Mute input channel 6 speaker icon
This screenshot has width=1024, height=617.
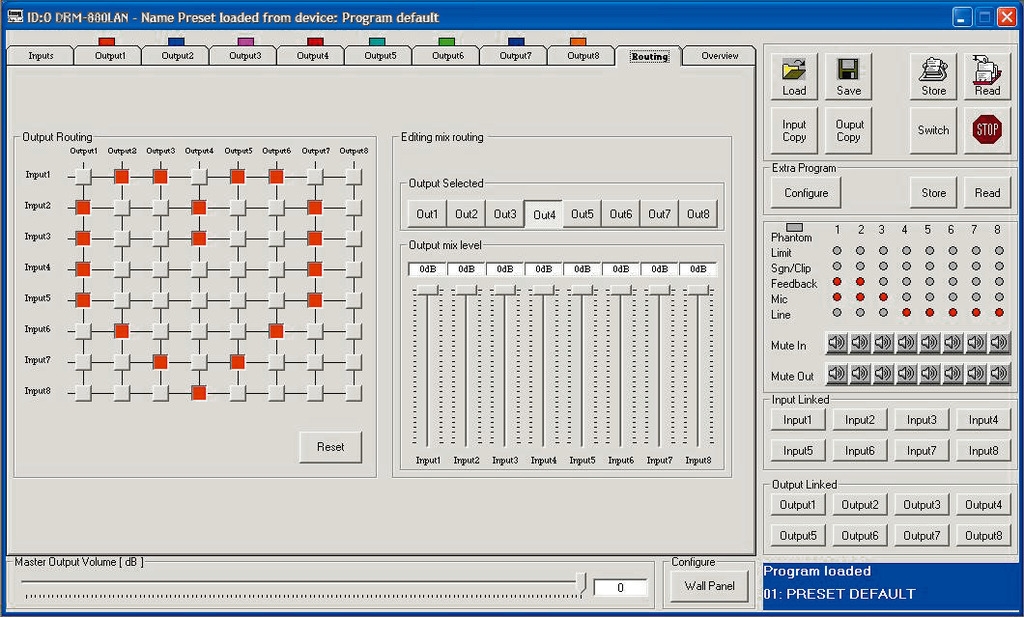(x=953, y=342)
